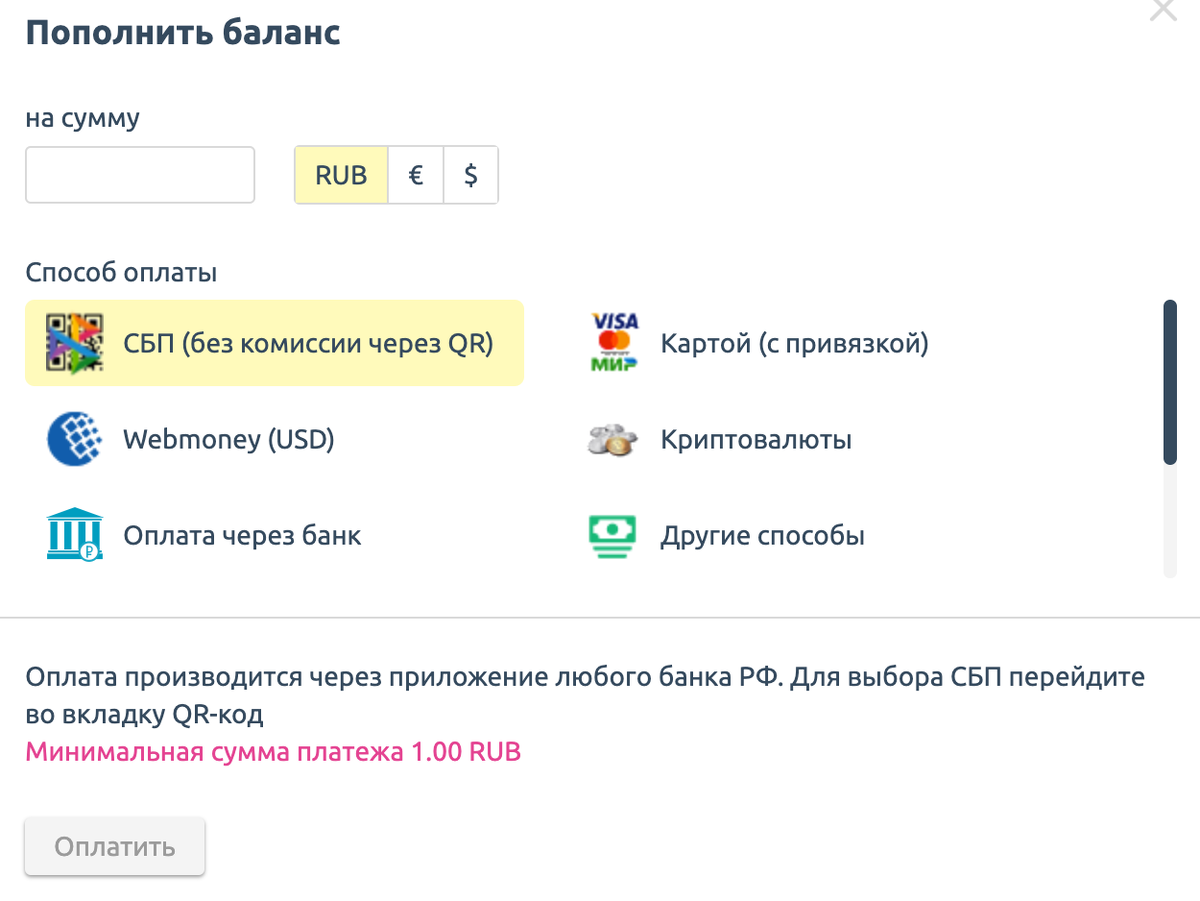Click the green banknote icon
Image resolution: width=1200 pixels, height=901 pixels.
612,533
